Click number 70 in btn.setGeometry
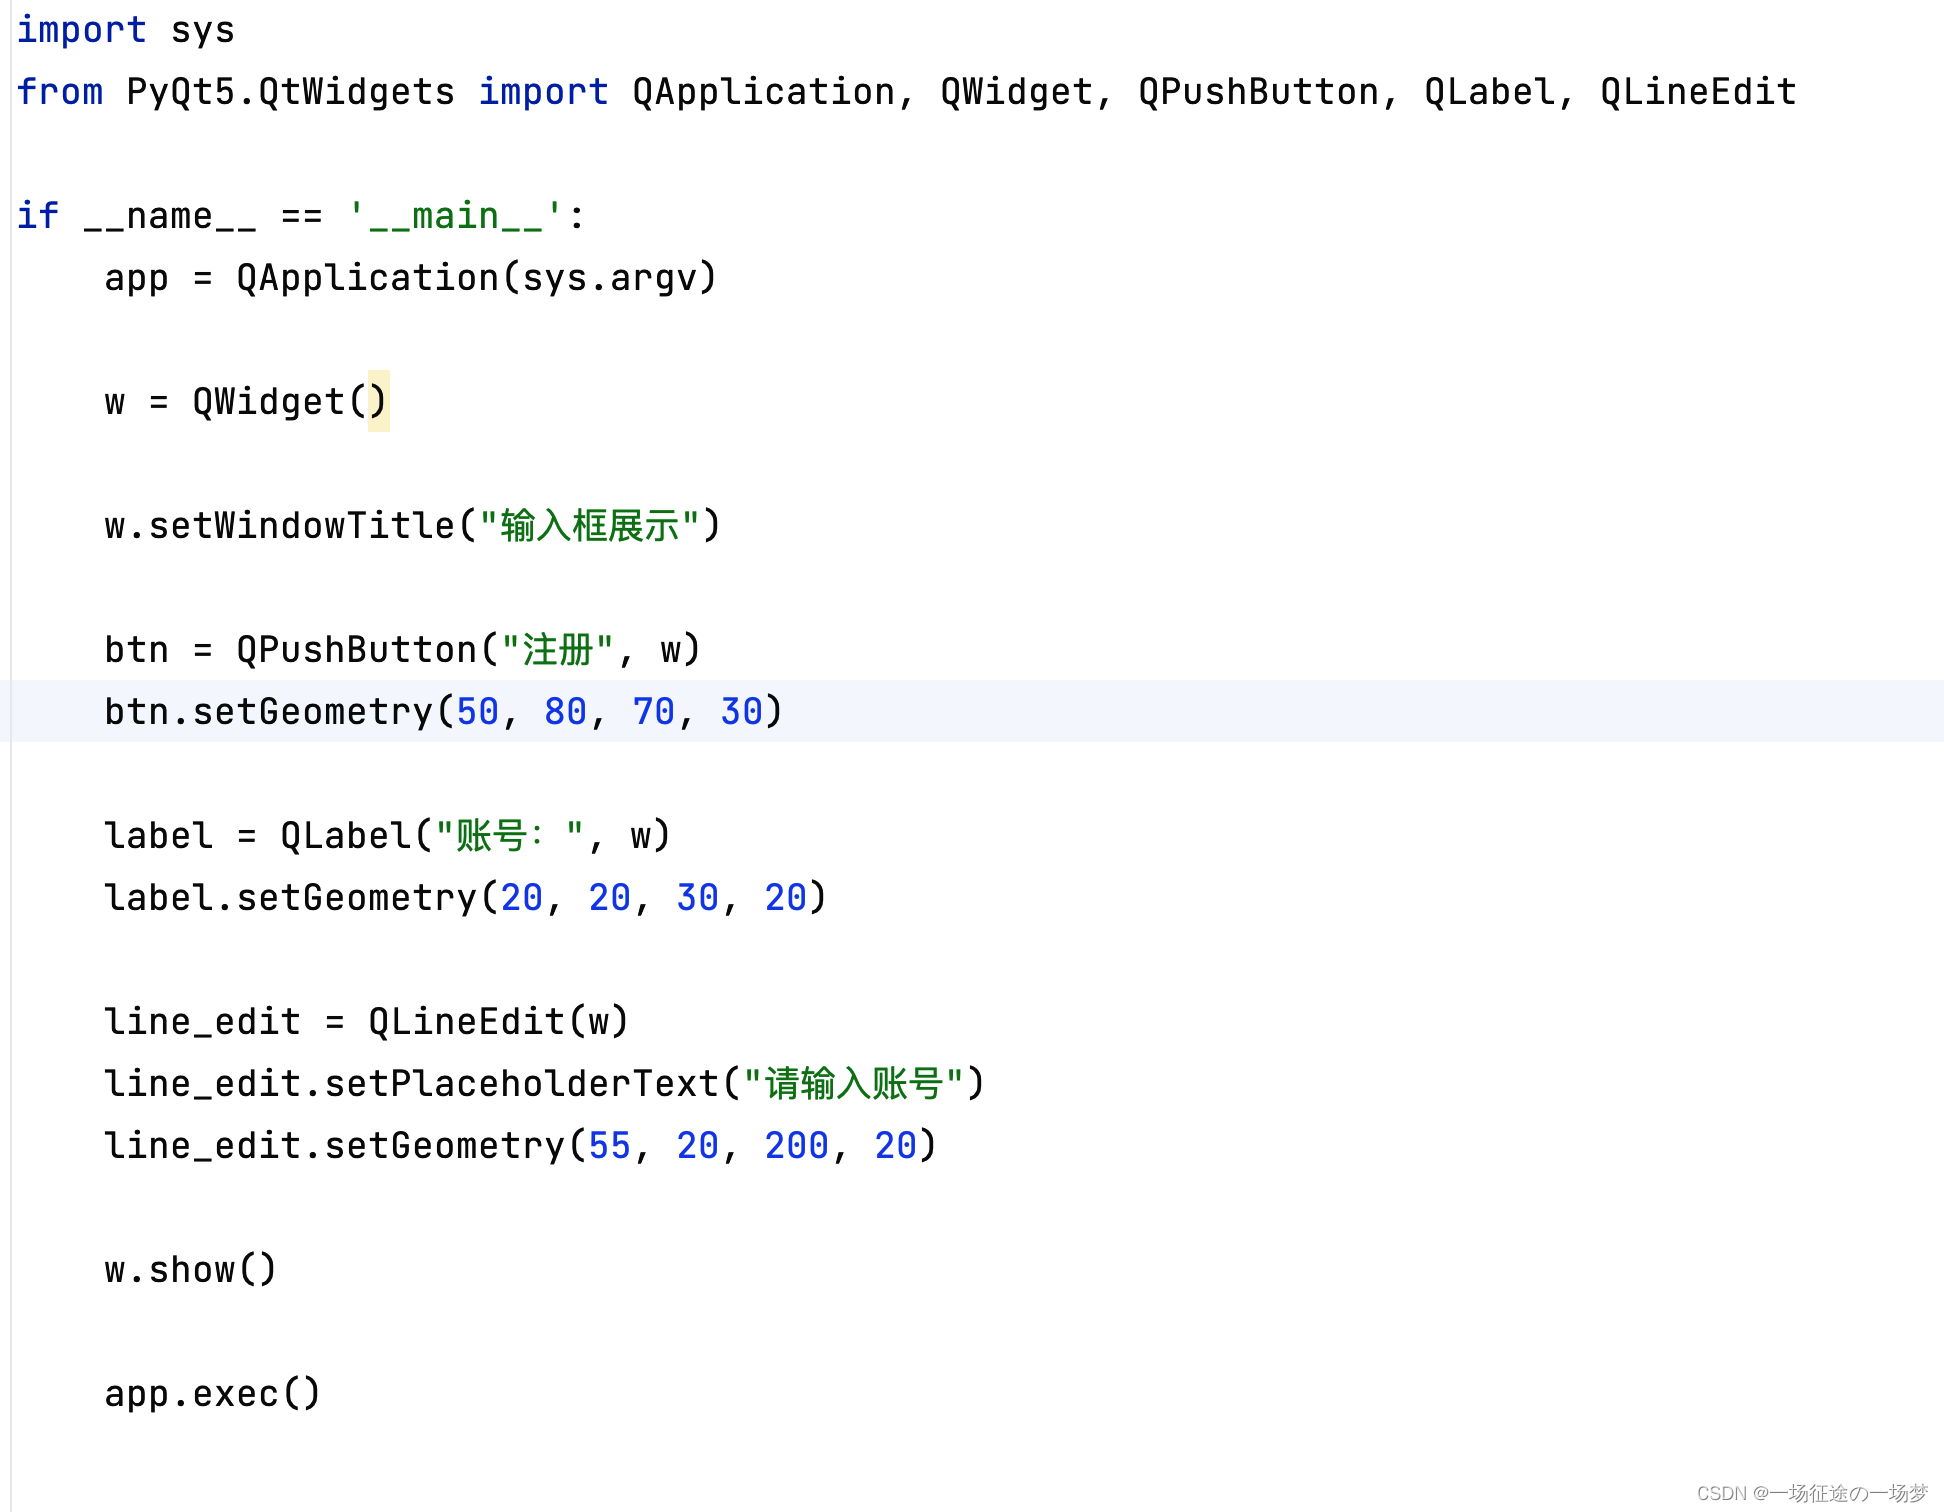The height and width of the screenshot is (1512, 1944). 653,712
